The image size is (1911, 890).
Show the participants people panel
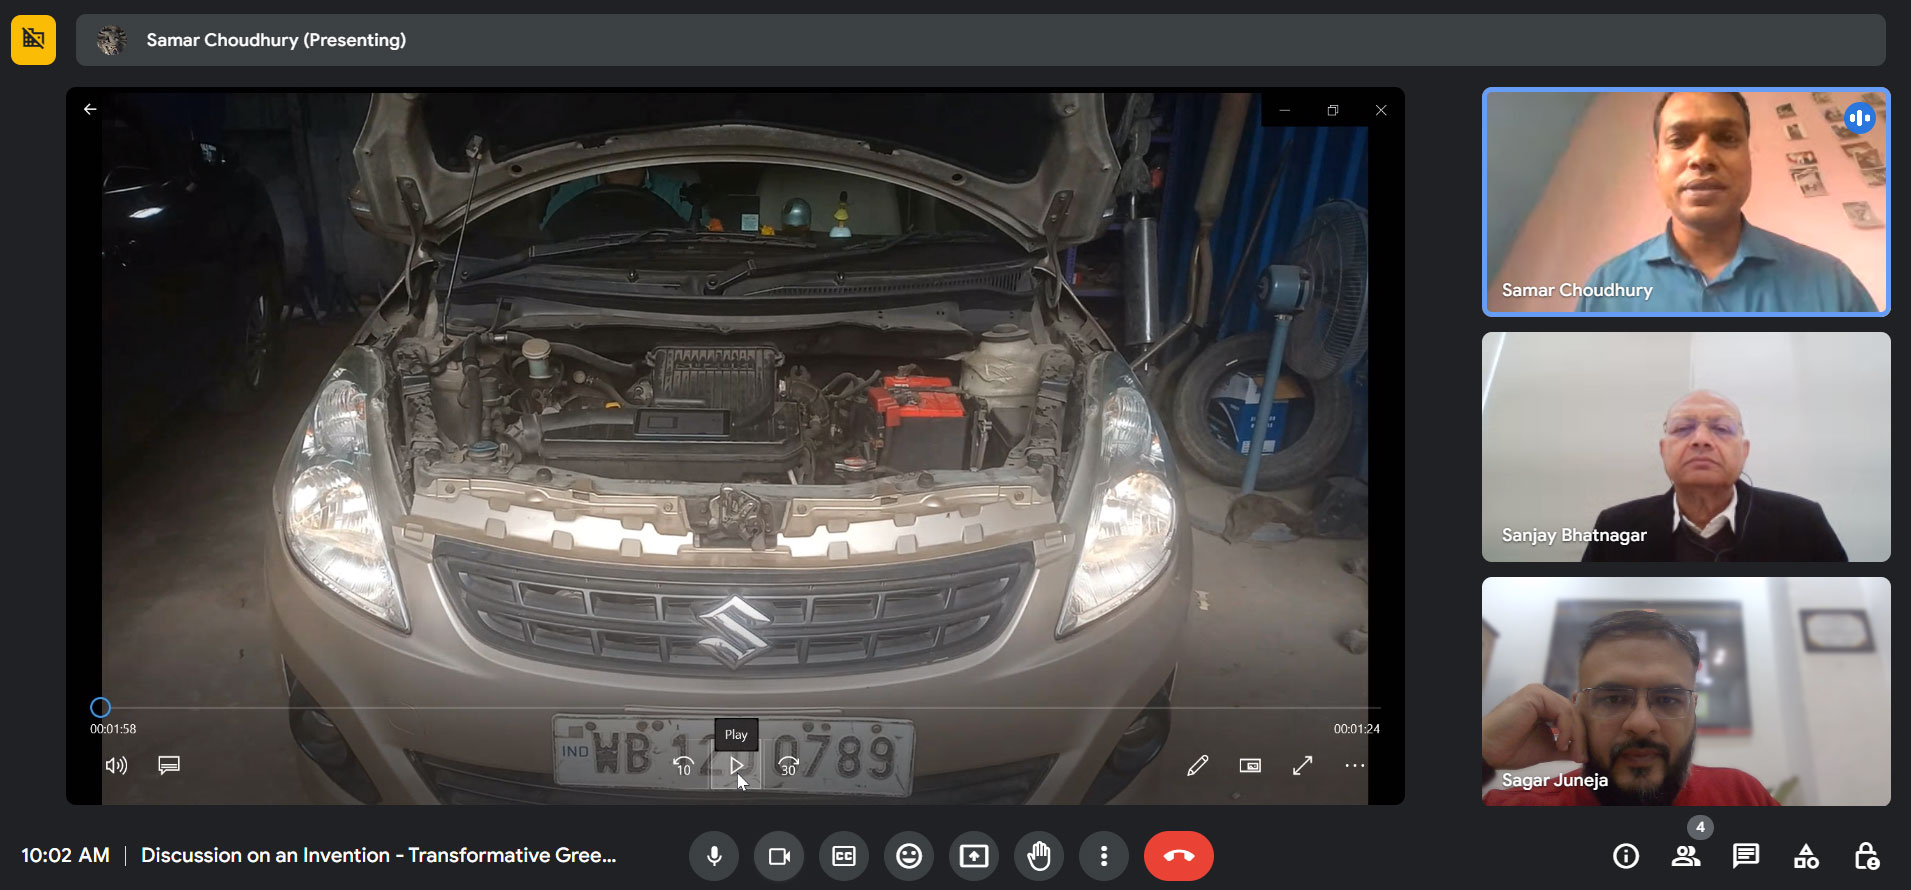[1686, 856]
